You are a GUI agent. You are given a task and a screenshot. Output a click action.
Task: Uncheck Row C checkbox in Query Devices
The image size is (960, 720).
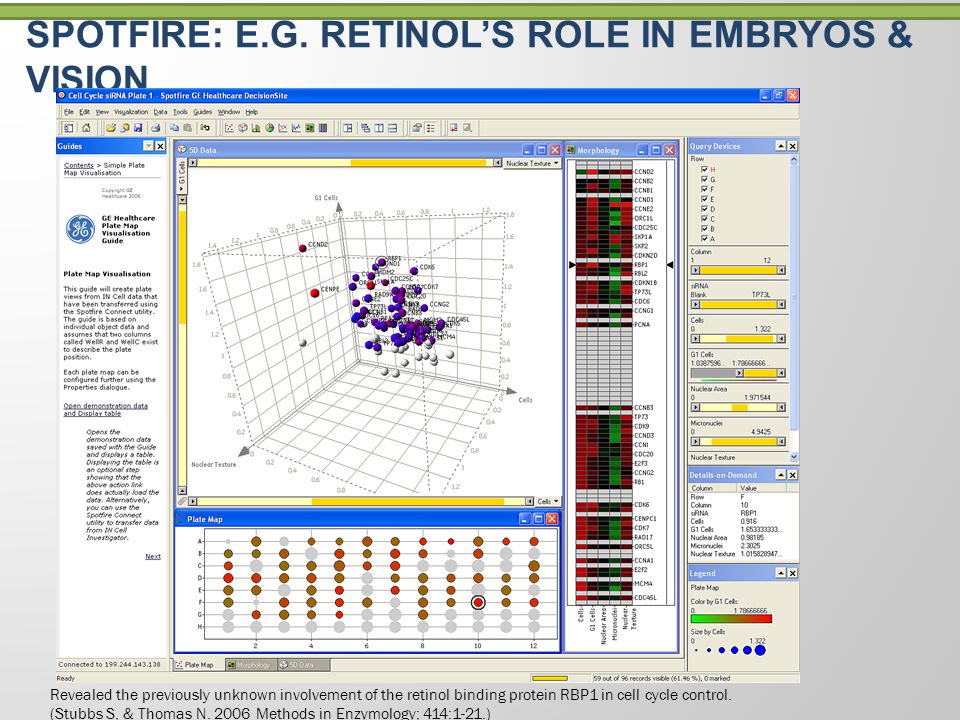tap(704, 219)
